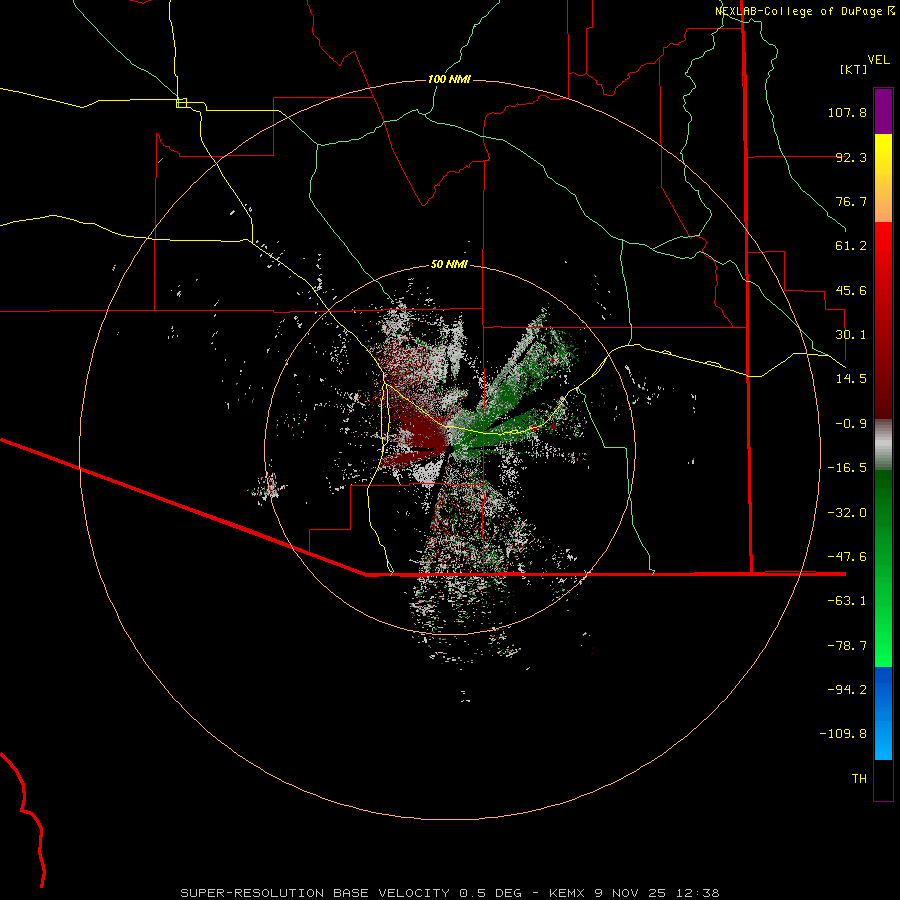Click the -32.0 legend value

click(x=847, y=513)
